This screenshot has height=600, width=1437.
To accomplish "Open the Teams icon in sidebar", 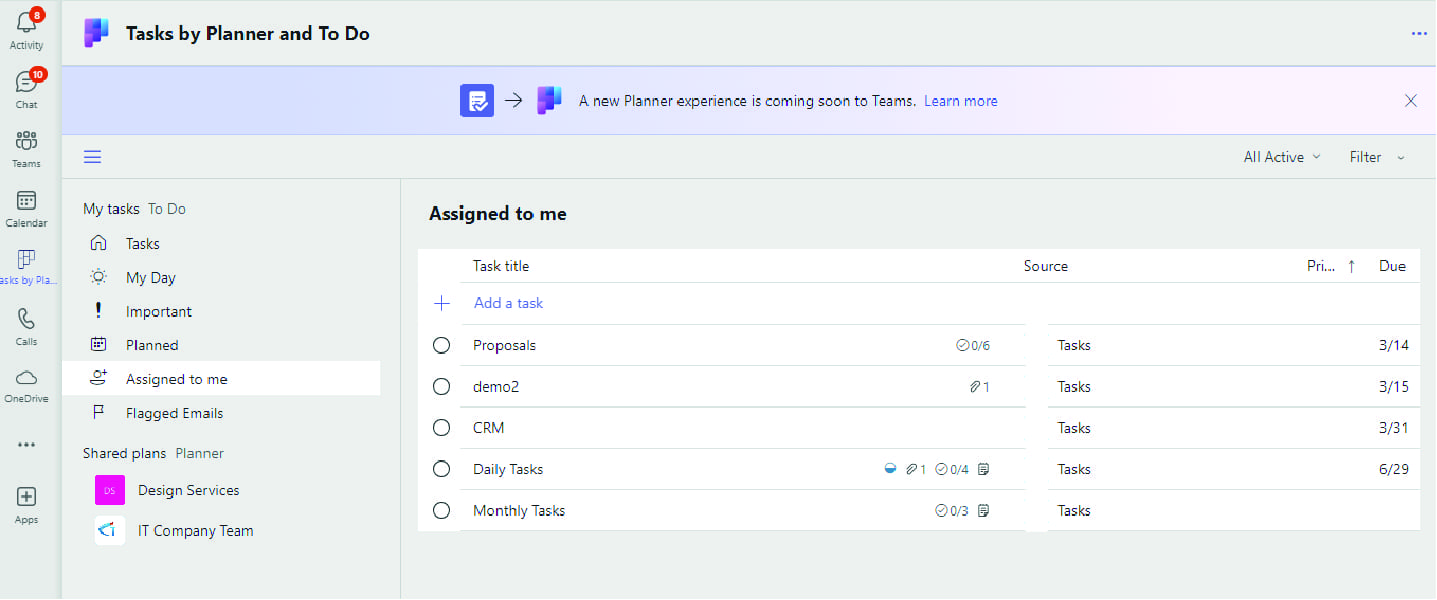I will (27, 141).
